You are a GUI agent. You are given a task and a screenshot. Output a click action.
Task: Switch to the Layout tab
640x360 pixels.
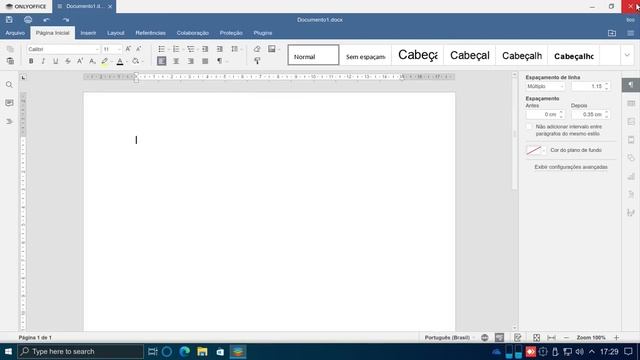(x=116, y=33)
